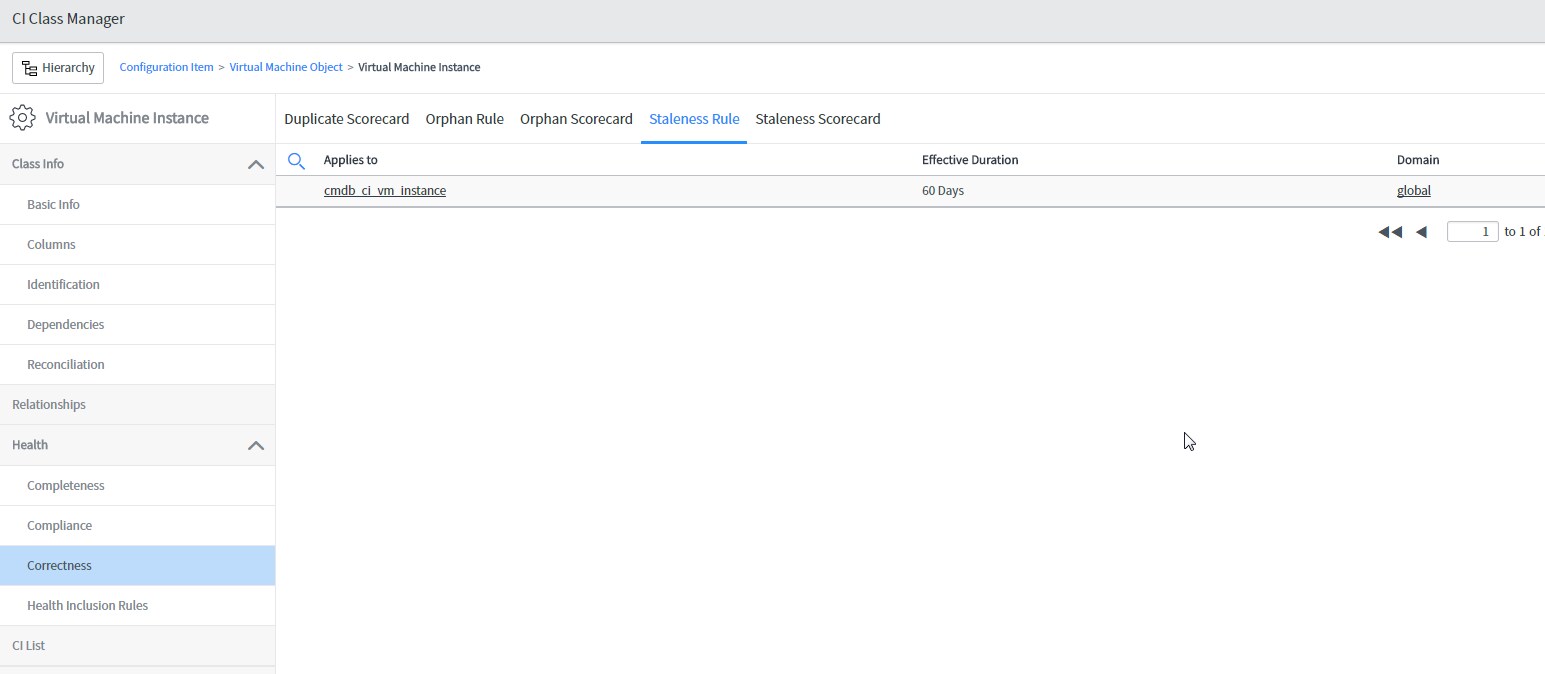Click the page number input field
This screenshot has height=674, width=1545.
1472,232
